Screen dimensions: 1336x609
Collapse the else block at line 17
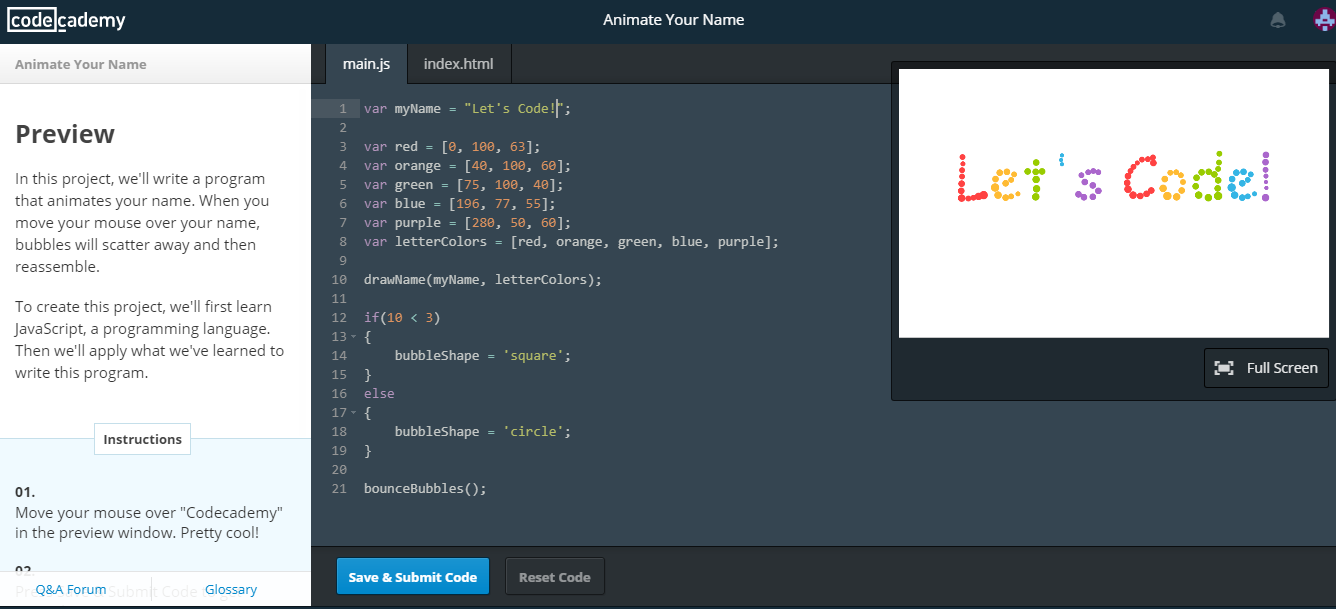point(351,412)
